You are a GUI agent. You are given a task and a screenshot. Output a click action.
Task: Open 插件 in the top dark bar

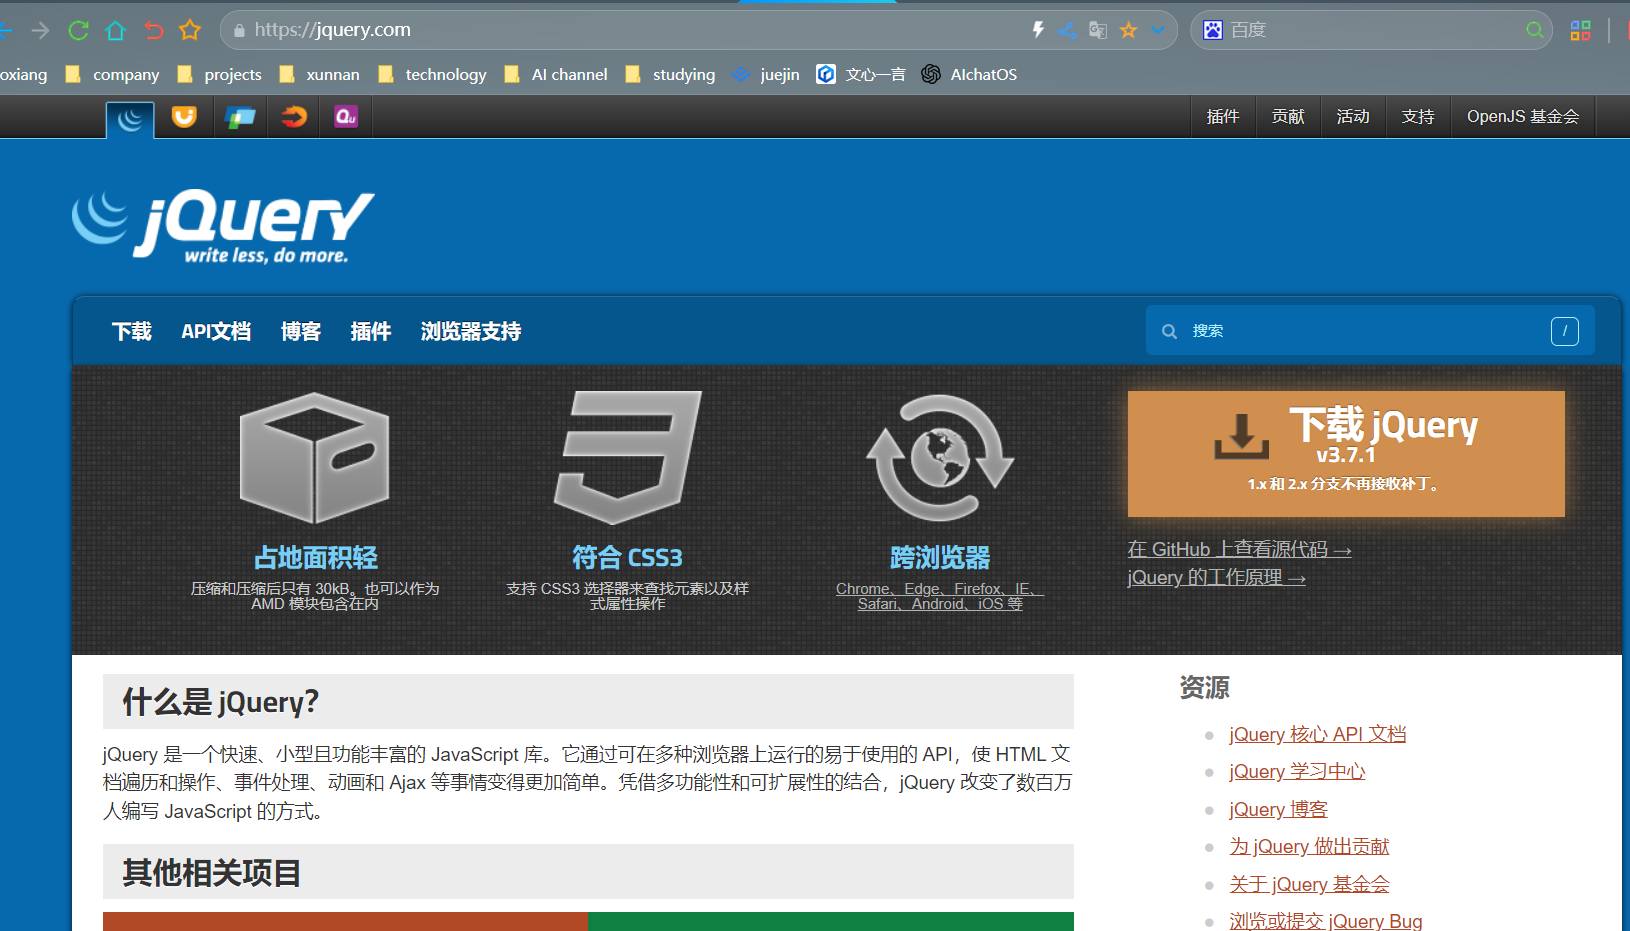coord(1223,117)
